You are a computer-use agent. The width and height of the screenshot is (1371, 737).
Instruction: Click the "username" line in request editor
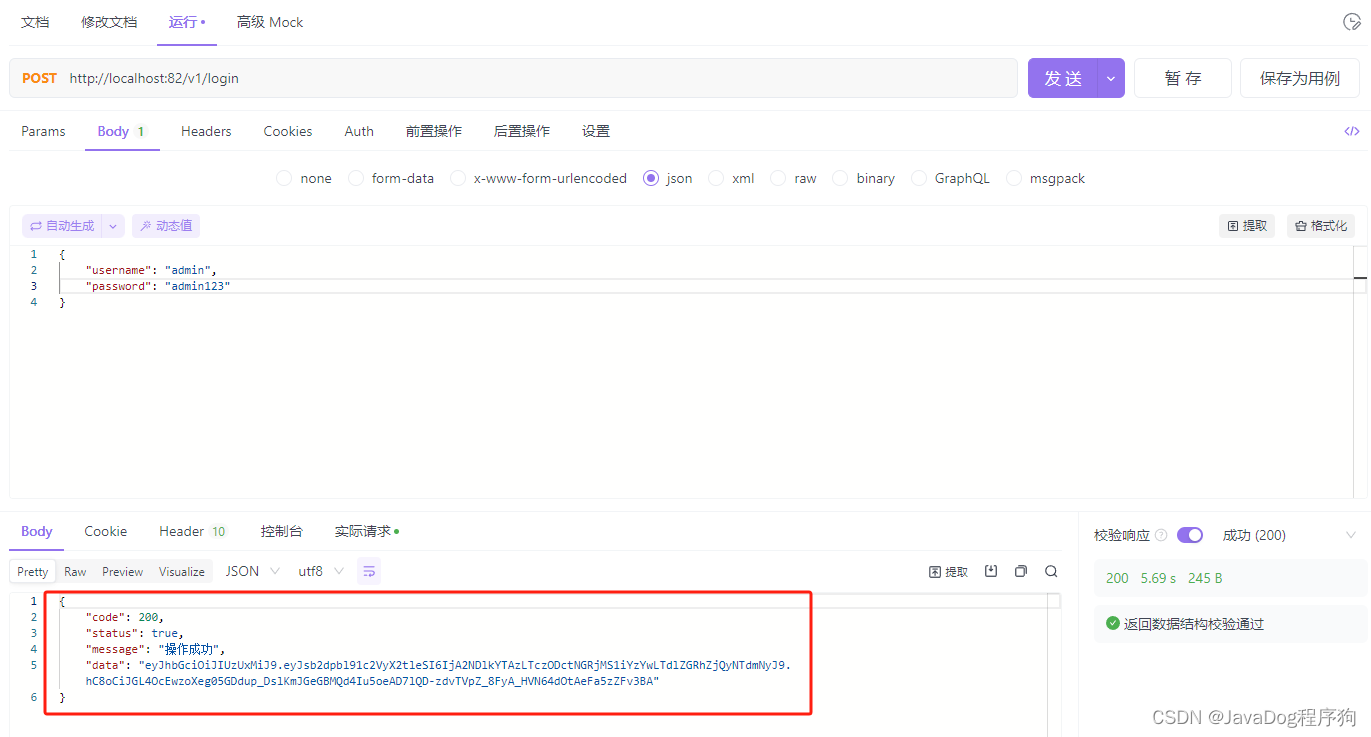[151, 270]
